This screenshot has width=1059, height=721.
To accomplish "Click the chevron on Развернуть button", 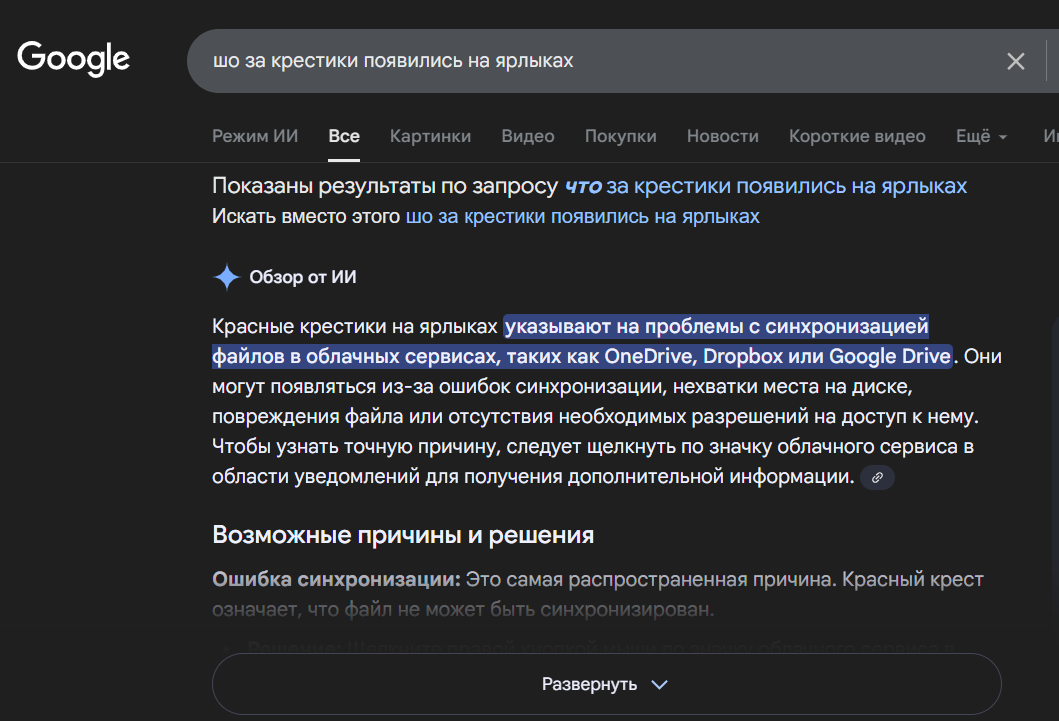I will [659, 685].
